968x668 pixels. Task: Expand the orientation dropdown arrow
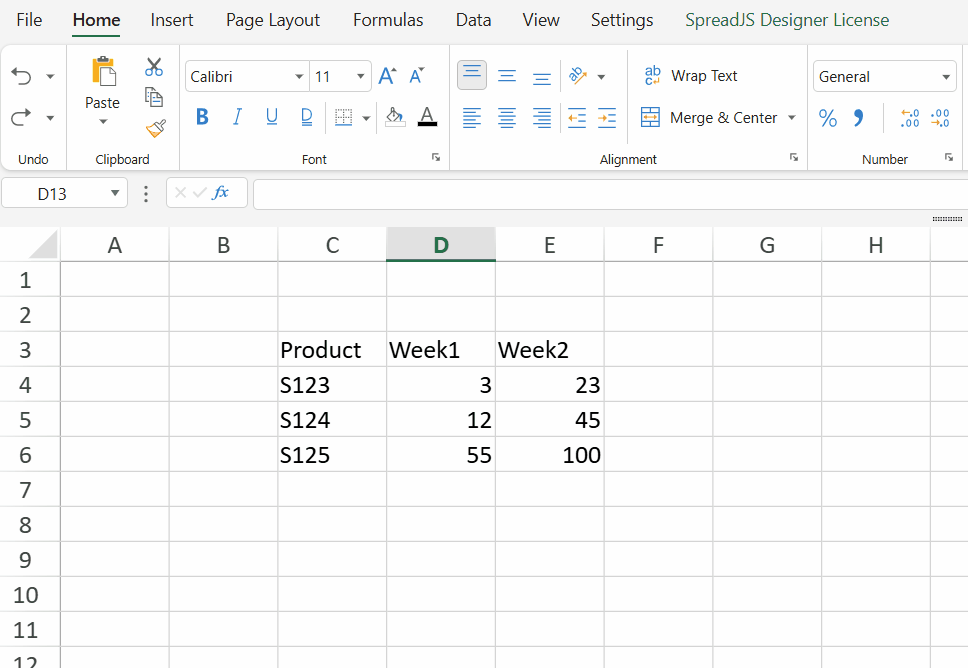tap(601, 77)
